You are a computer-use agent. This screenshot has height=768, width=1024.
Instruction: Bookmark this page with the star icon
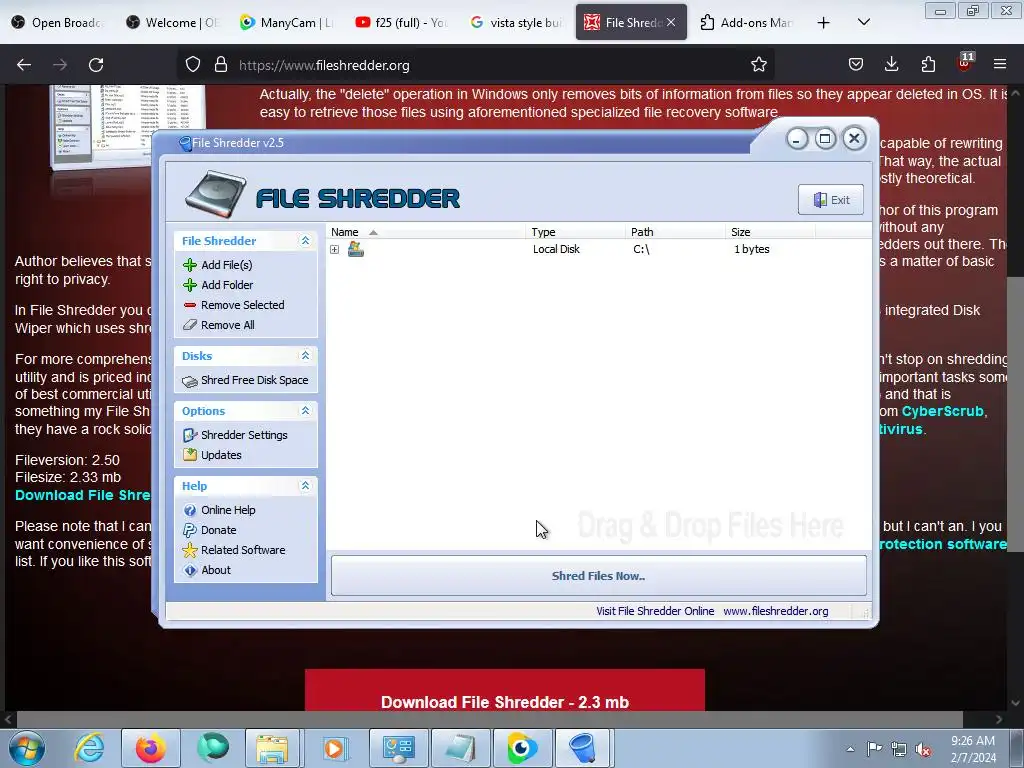point(759,65)
